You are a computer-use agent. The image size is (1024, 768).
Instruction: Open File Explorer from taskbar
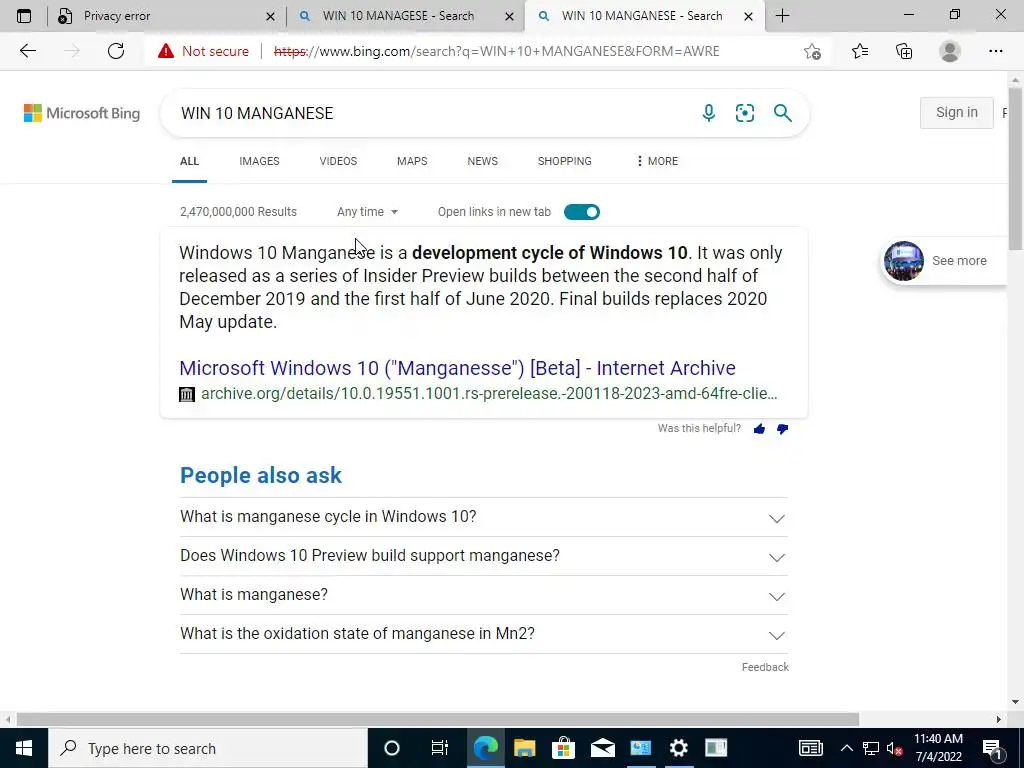point(524,748)
